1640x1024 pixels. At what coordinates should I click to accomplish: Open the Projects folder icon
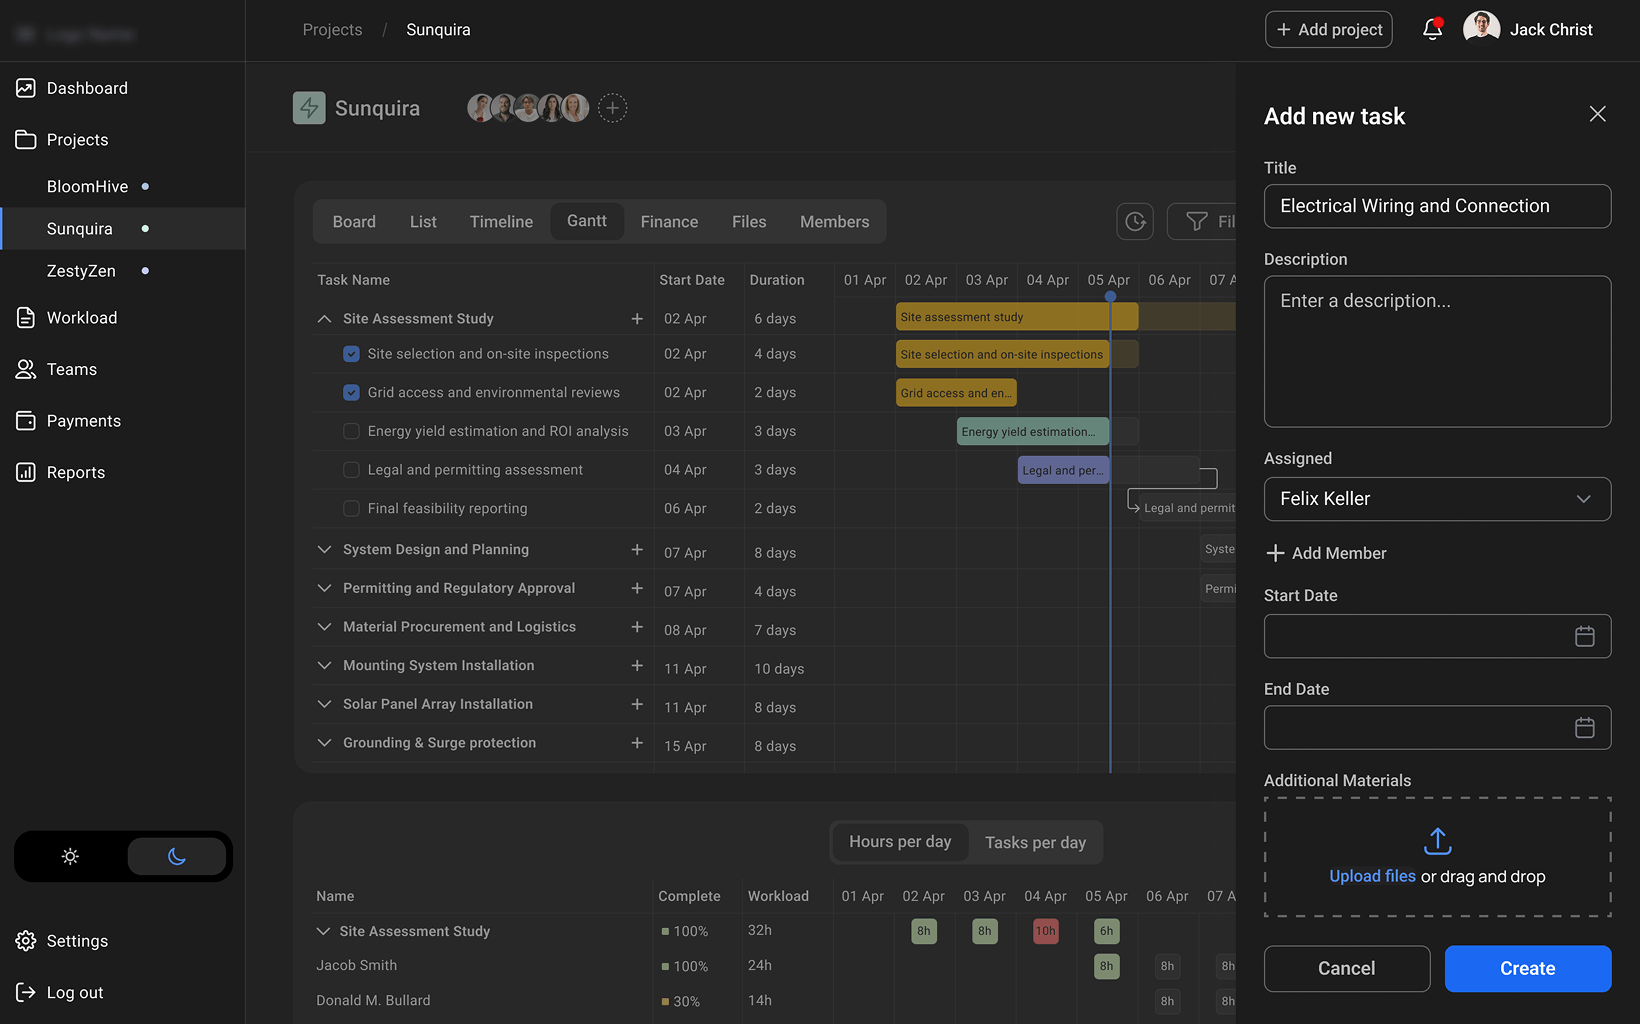[26, 140]
